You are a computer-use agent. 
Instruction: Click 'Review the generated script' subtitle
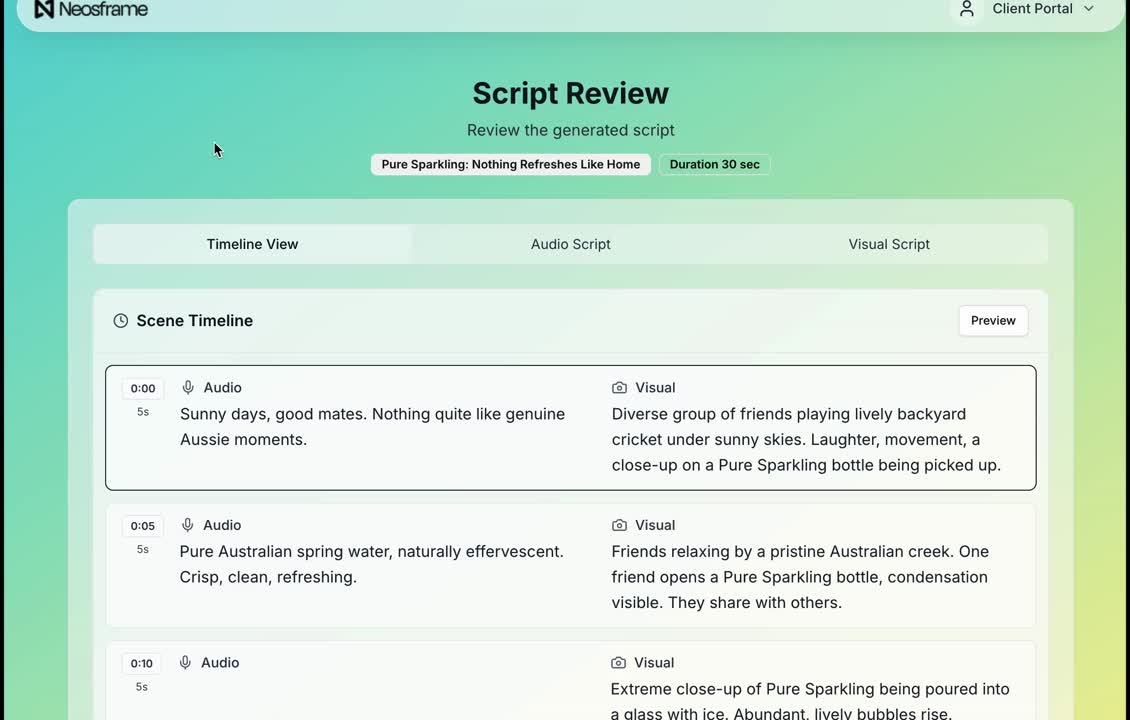point(571,130)
